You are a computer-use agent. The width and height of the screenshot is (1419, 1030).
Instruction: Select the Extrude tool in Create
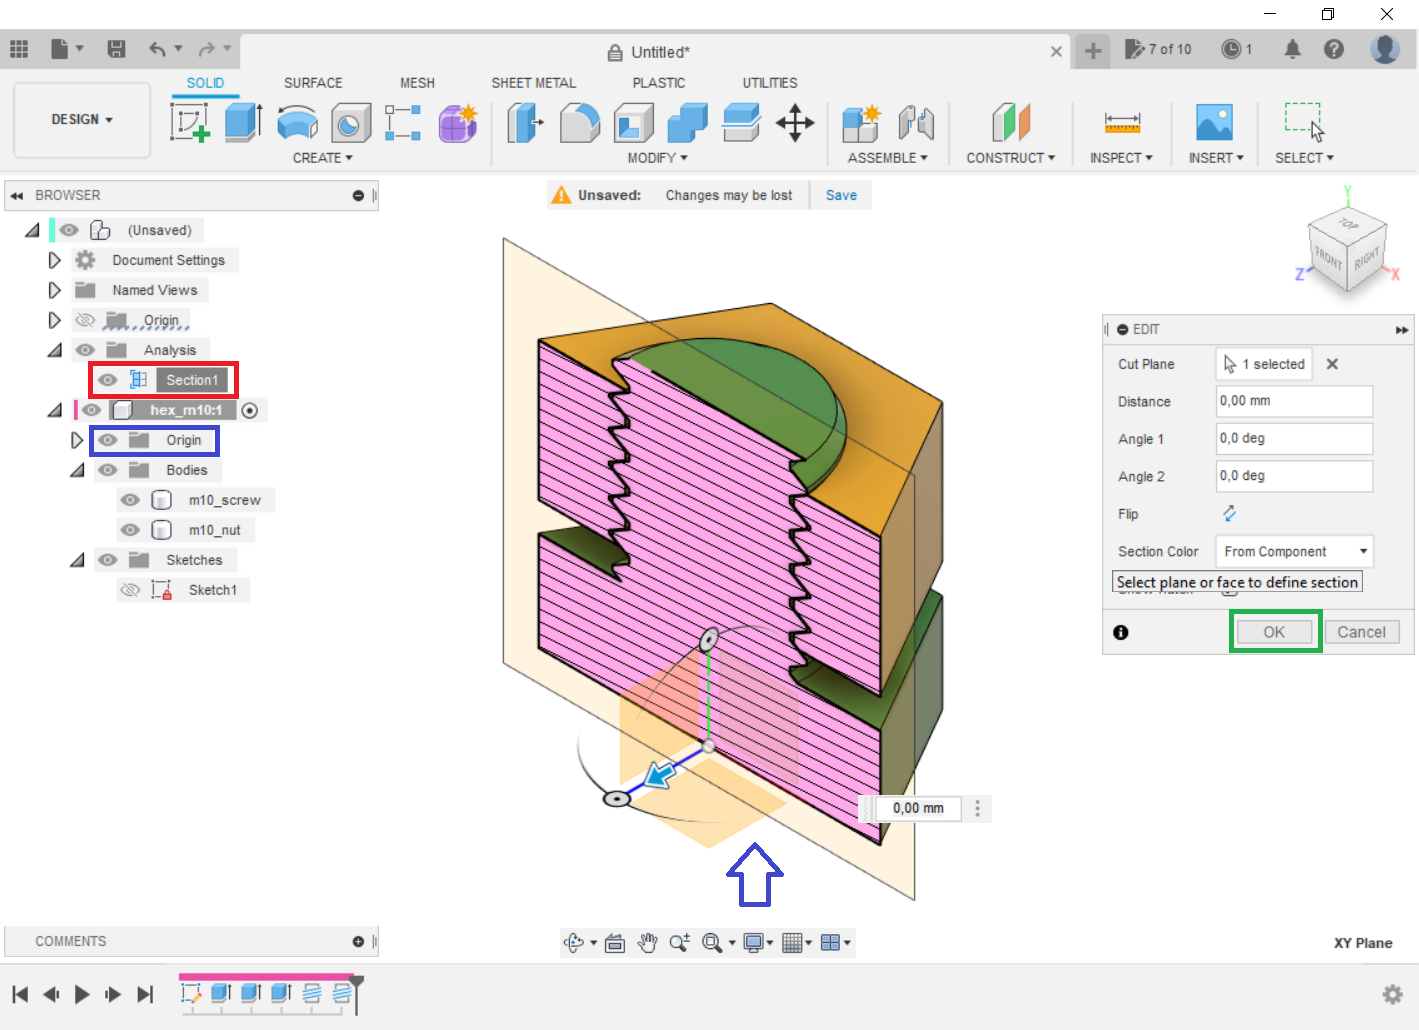pyautogui.click(x=243, y=123)
